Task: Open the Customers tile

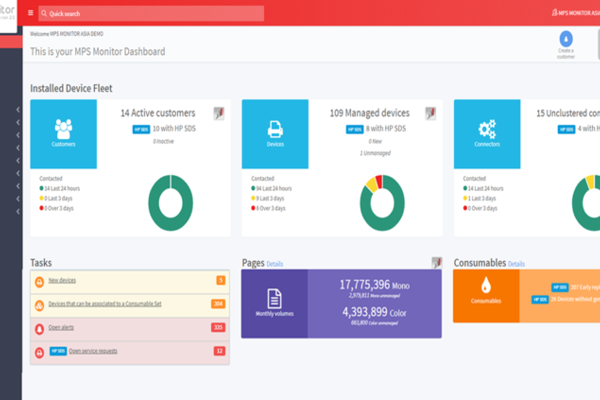Action: tap(63, 133)
